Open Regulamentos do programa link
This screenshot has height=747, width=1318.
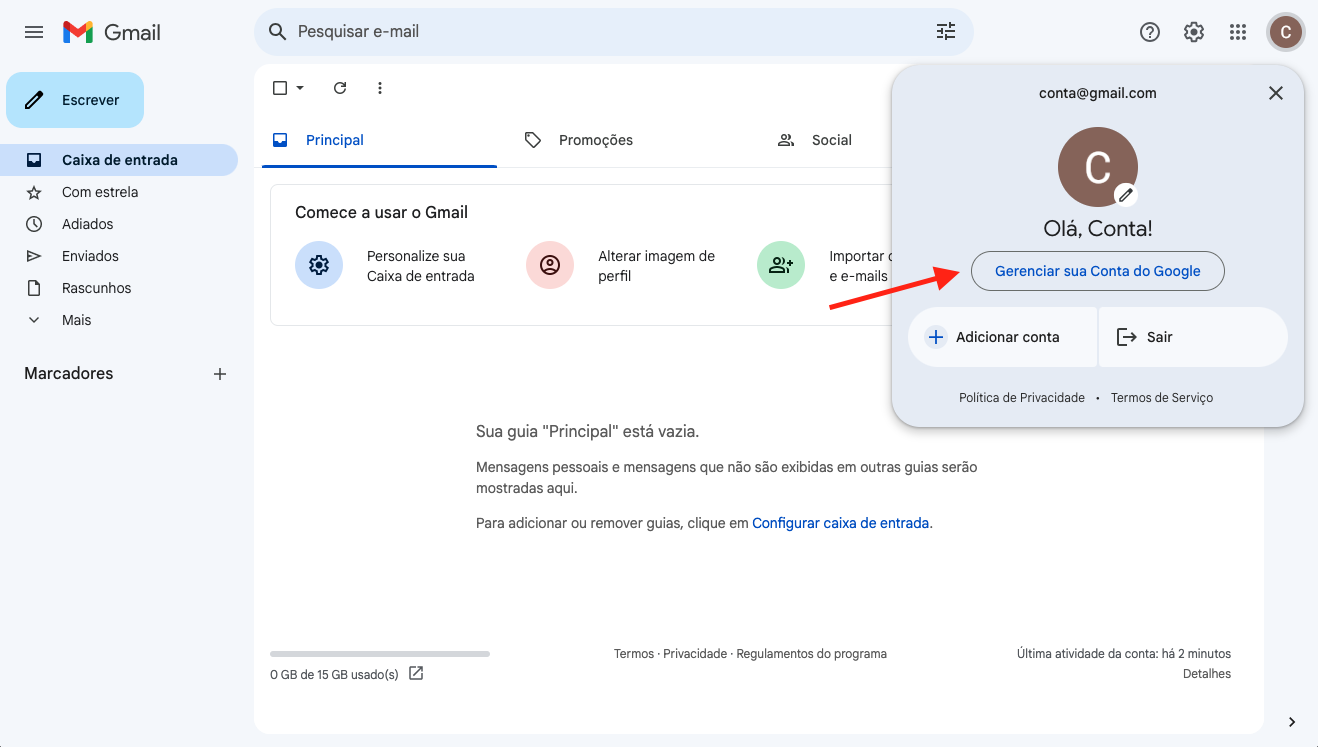[x=812, y=654]
